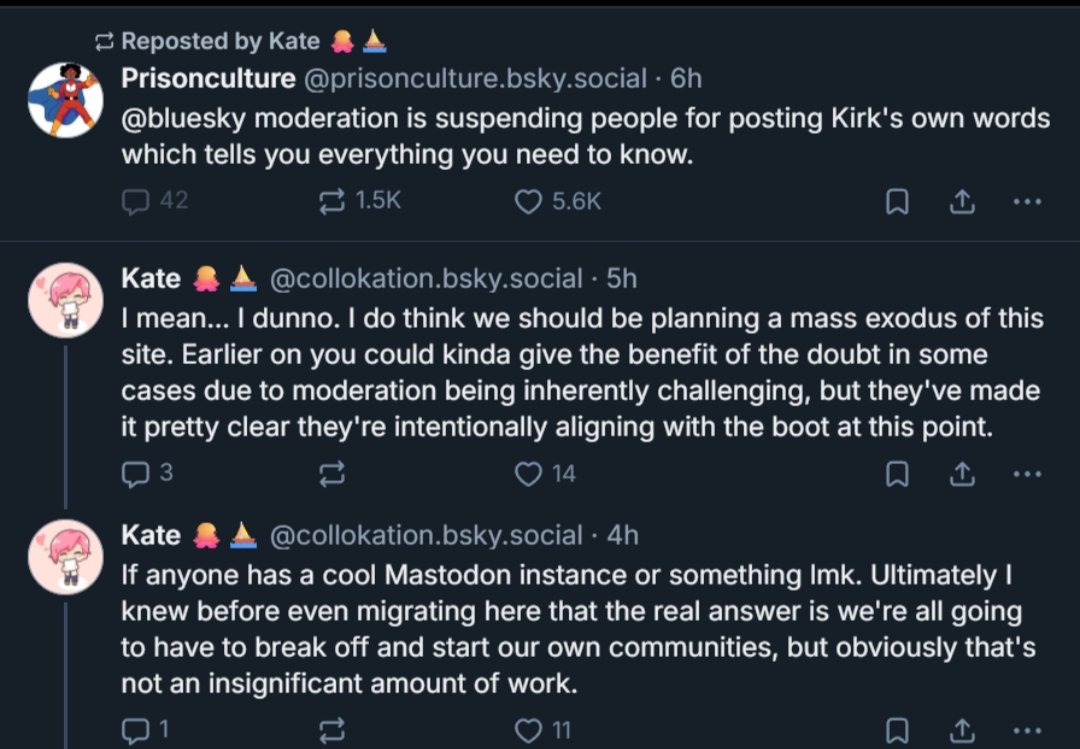Repost Prisonculture's post with 1.5K reposts
Screen dimensions: 1080x749
(331, 201)
